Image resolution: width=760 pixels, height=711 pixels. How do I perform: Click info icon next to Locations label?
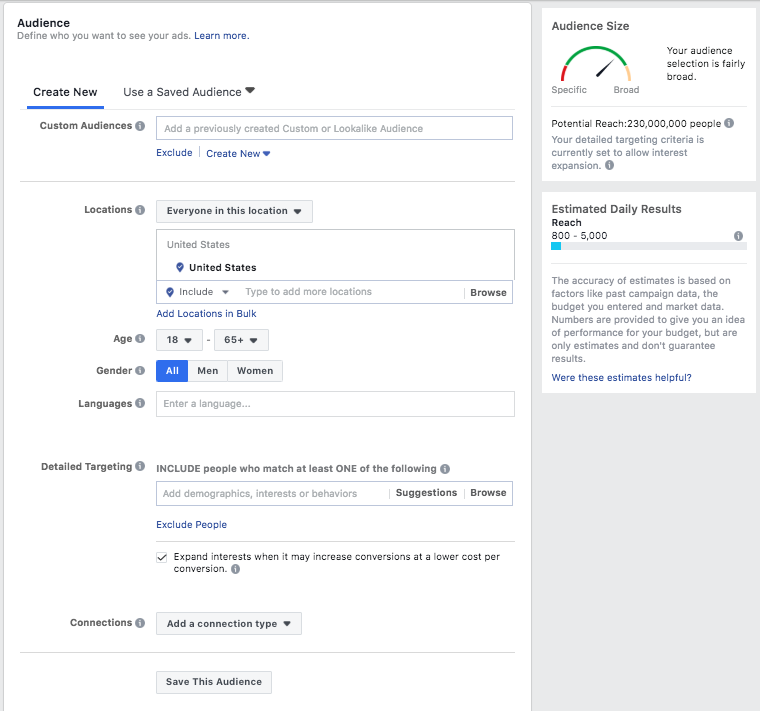(x=140, y=210)
